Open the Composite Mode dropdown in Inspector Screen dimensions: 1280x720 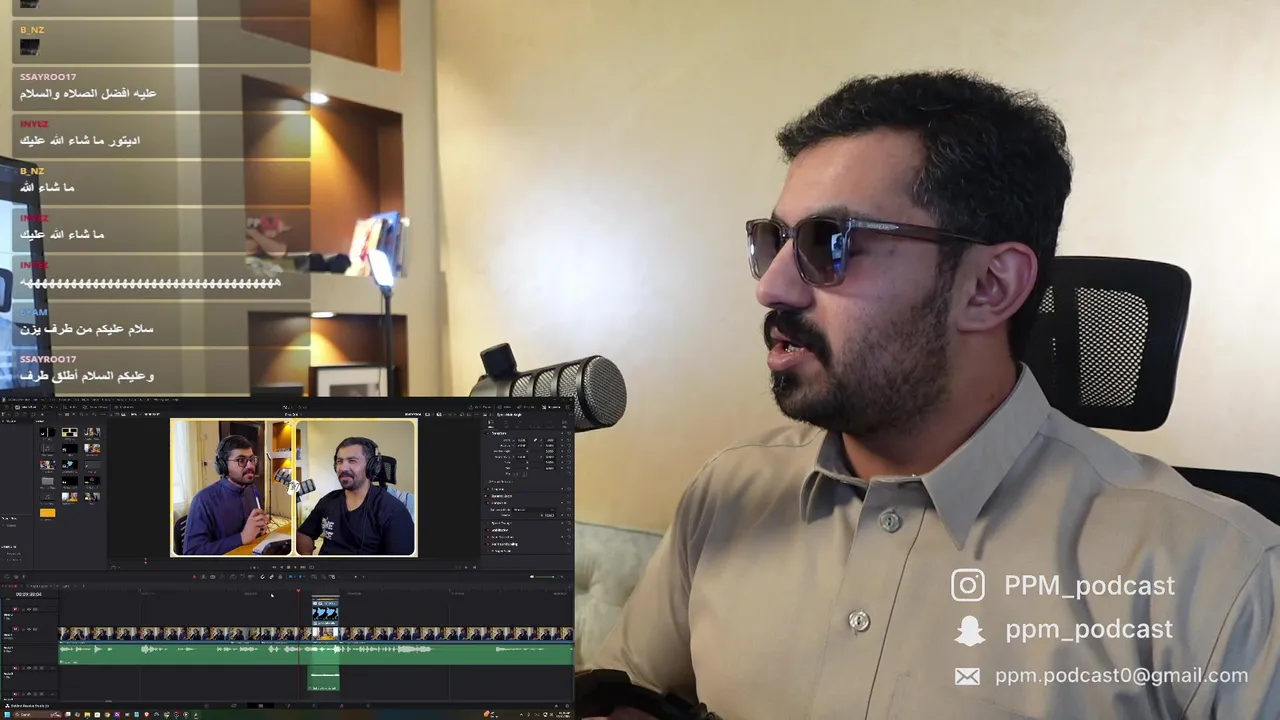coord(534,510)
